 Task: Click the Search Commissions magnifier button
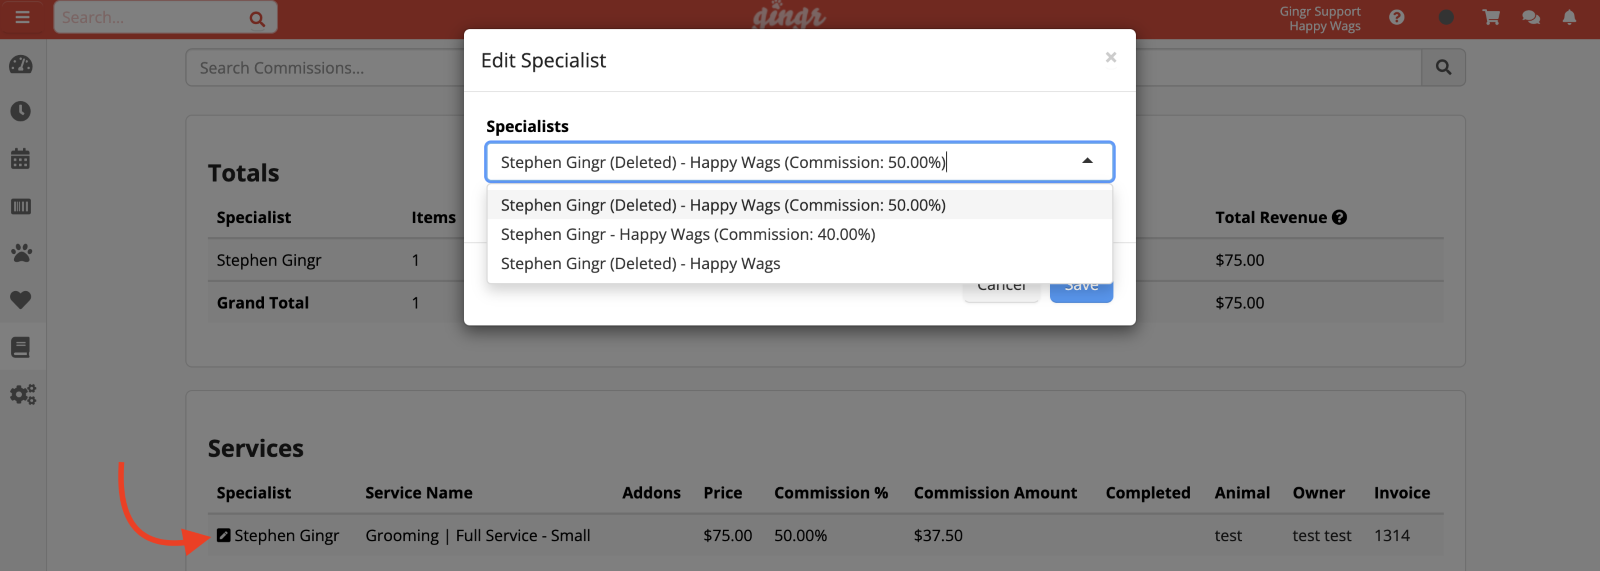1443,67
